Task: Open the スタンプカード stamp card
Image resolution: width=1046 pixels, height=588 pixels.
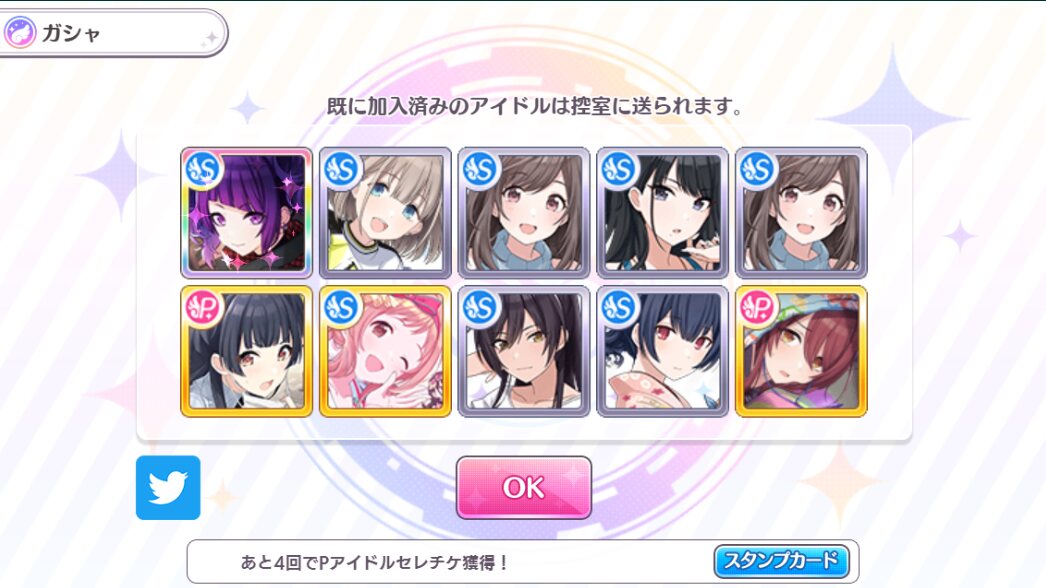Action: point(781,561)
